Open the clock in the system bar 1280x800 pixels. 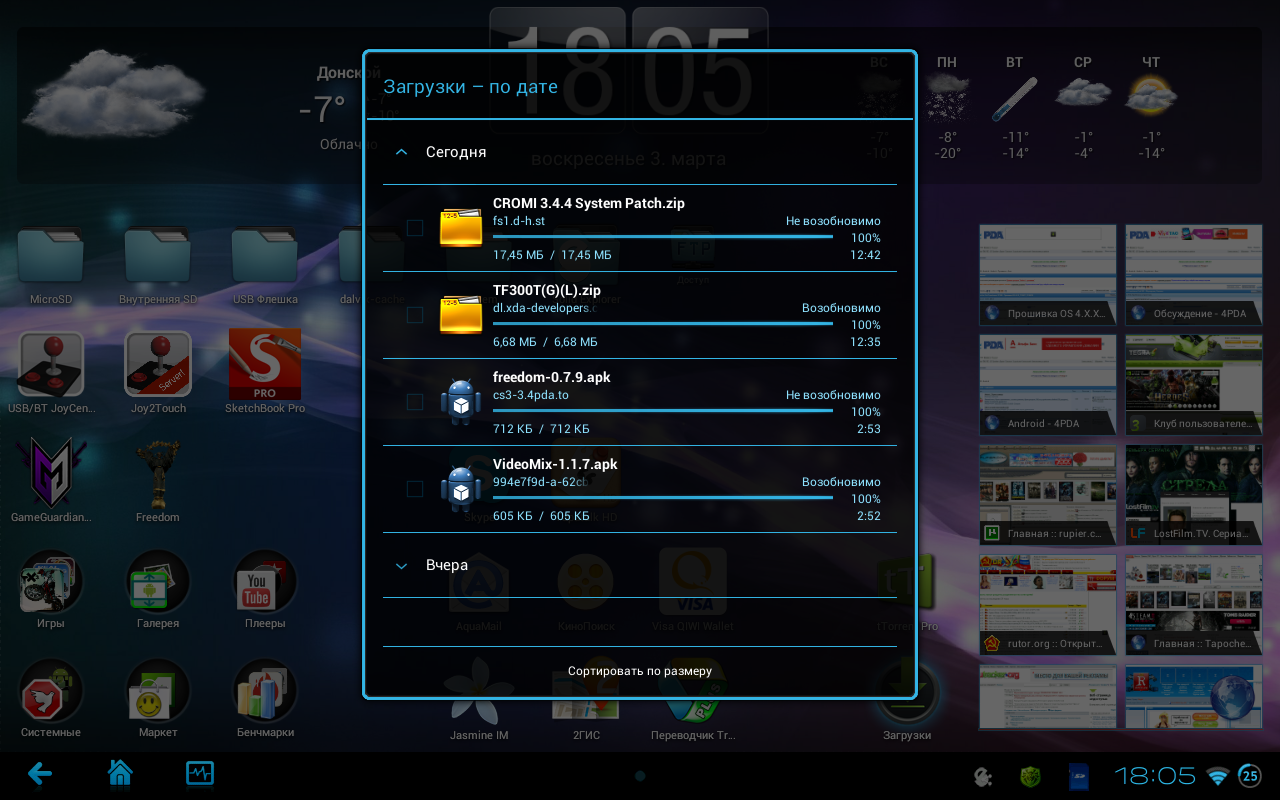(x=1155, y=775)
